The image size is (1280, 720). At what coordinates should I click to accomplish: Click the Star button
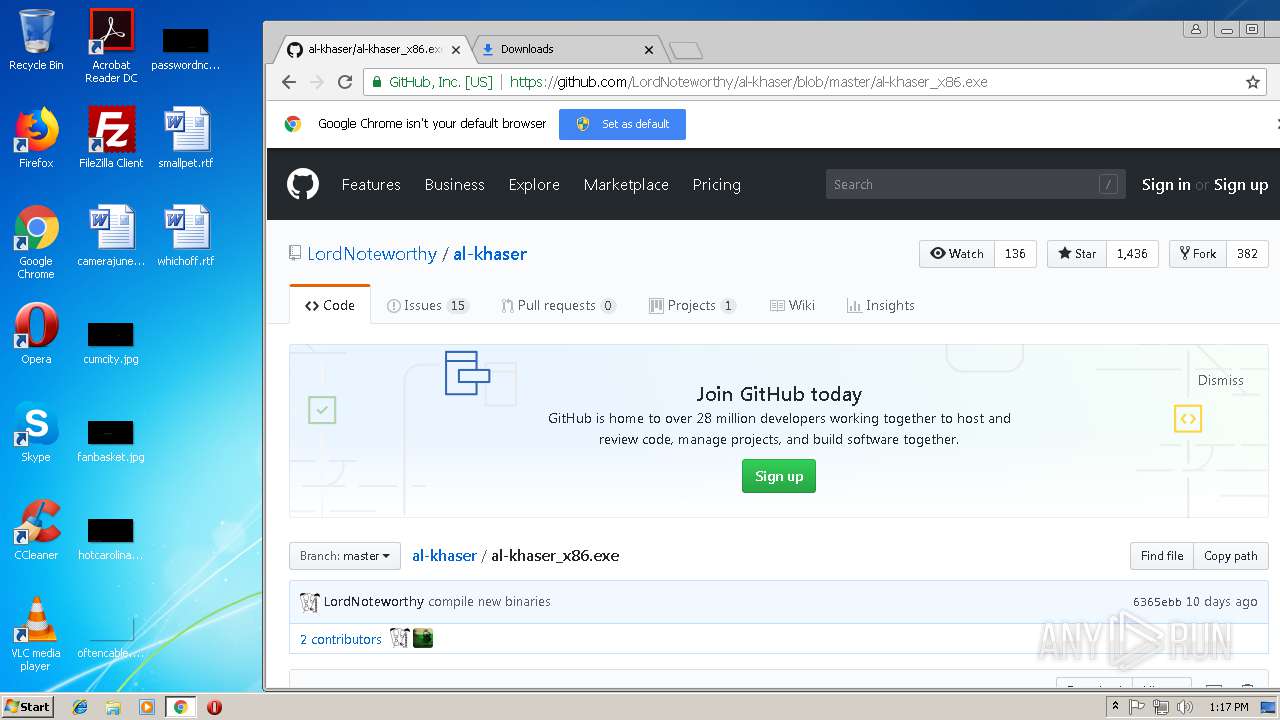click(x=1077, y=254)
